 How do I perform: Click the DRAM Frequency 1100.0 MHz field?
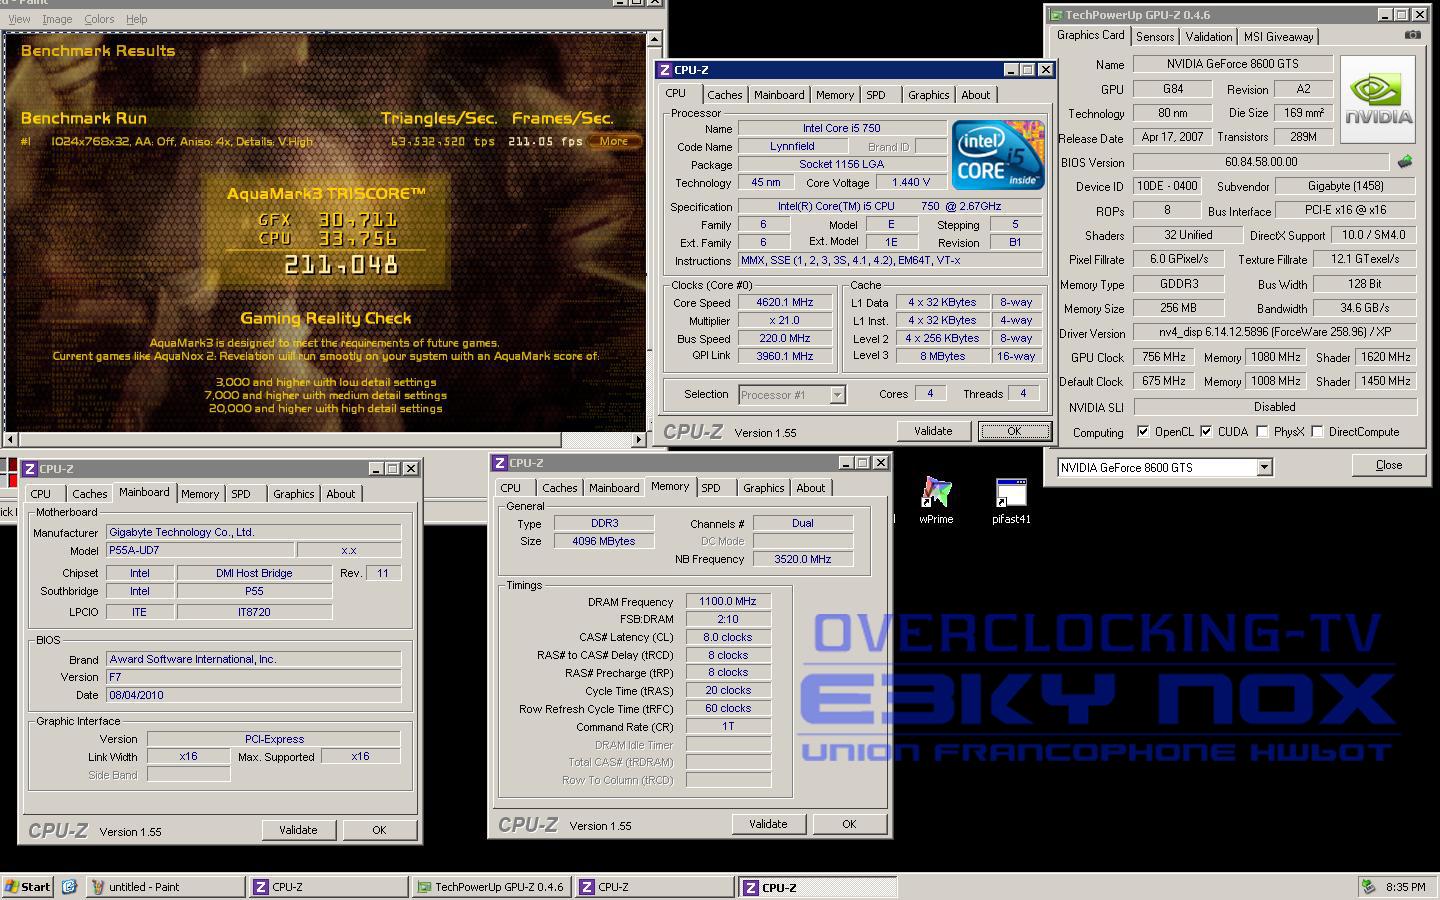click(728, 601)
